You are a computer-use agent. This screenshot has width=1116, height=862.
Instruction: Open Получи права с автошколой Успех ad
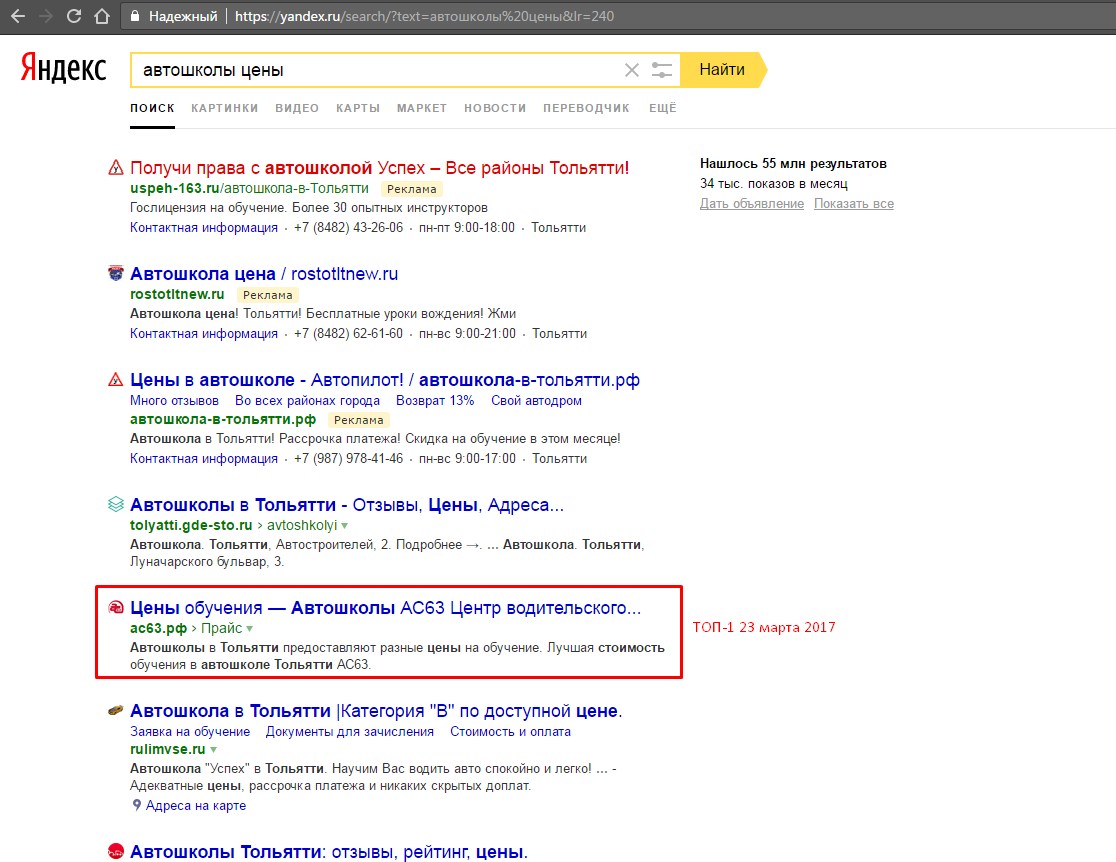pyautogui.click(x=379, y=168)
